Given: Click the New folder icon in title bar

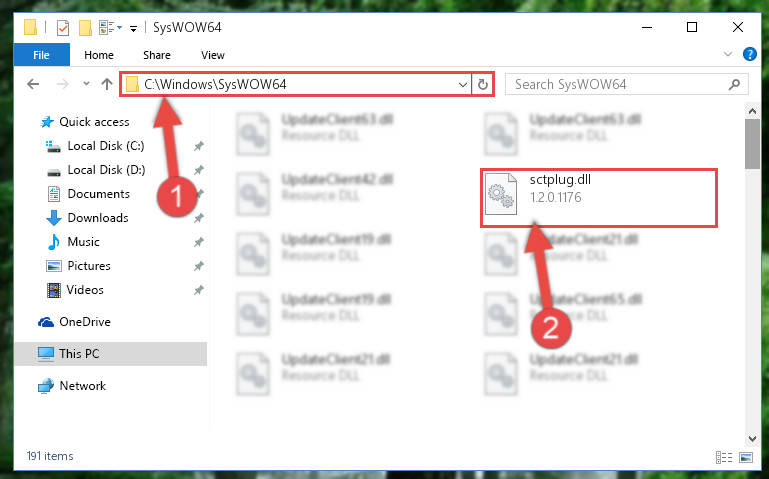Looking at the screenshot, I should (x=85, y=27).
